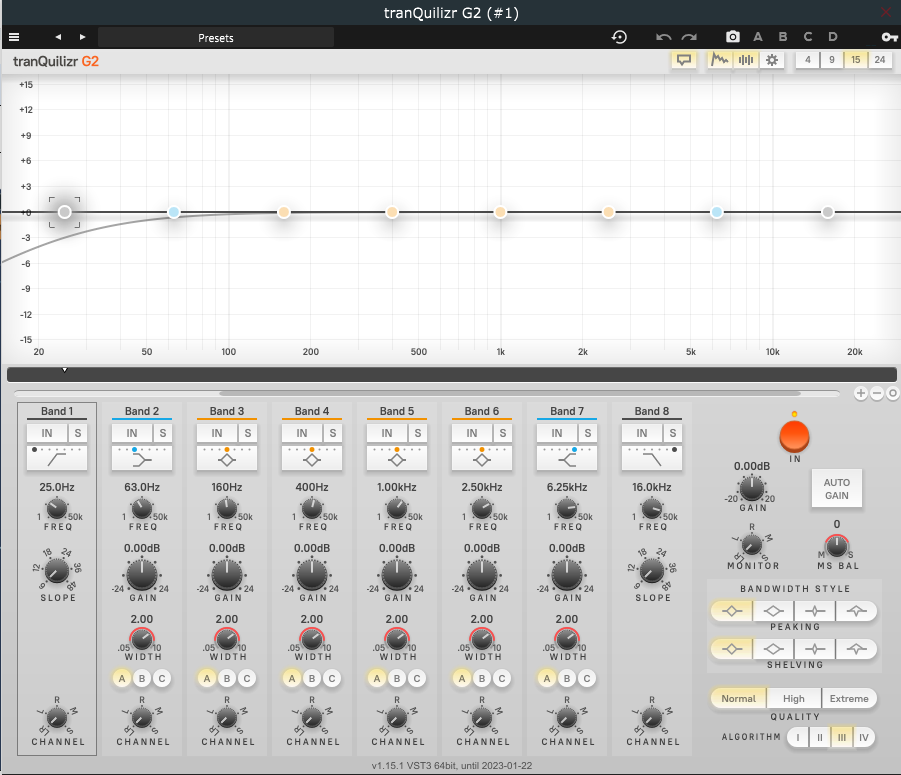The width and height of the screenshot is (901, 775).
Task: Select shape C for Band 7
Action: pyautogui.click(x=587, y=678)
